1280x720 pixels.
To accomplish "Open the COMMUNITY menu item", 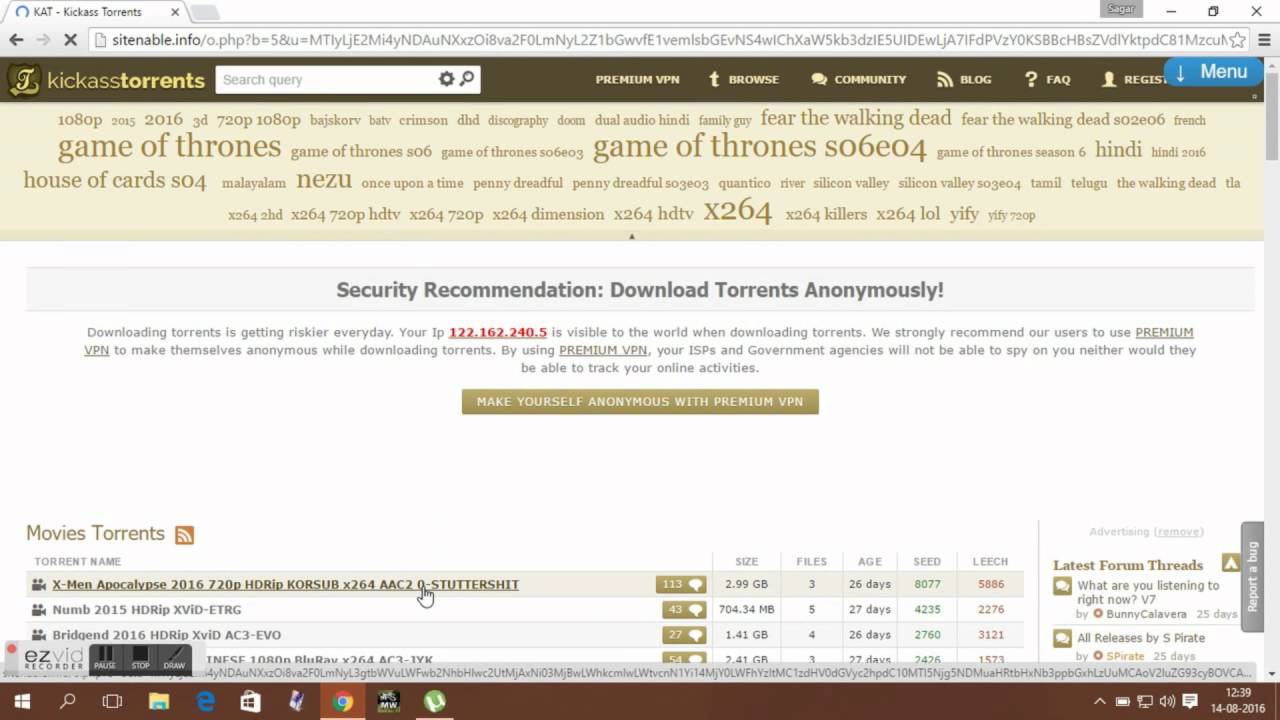I will click(x=859, y=79).
